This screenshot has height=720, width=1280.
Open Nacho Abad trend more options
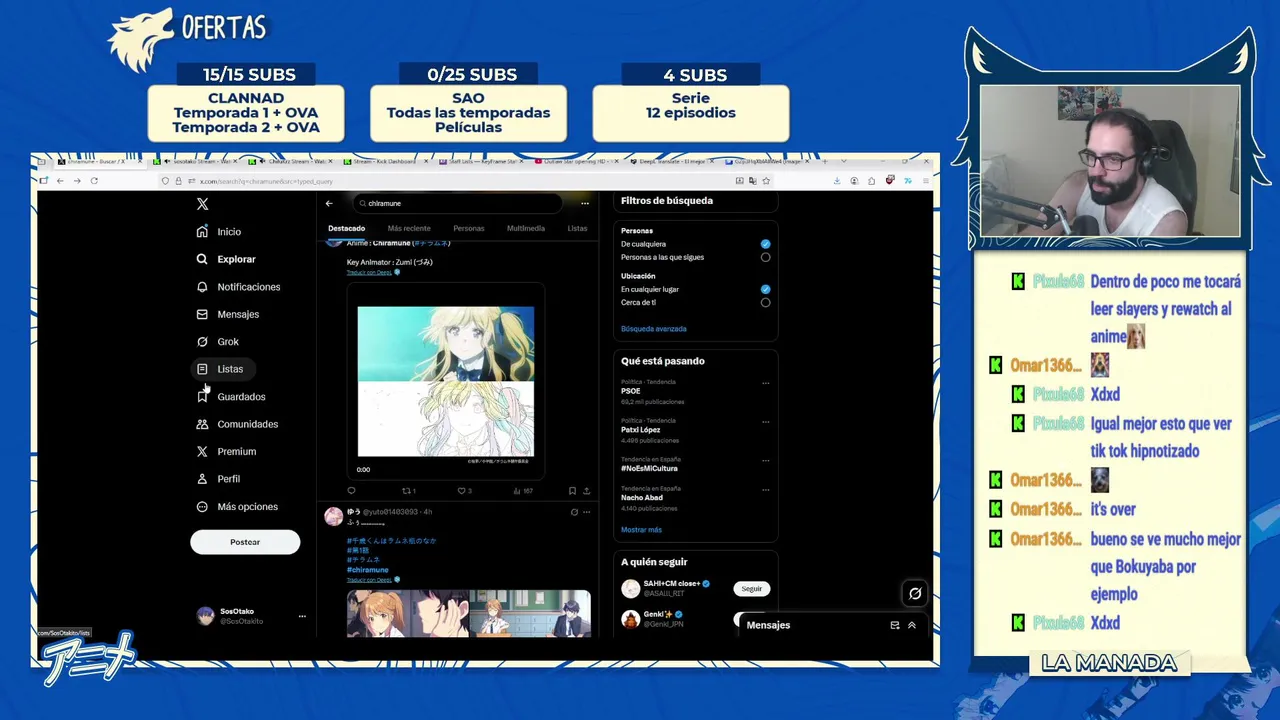(x=766, y=490)
